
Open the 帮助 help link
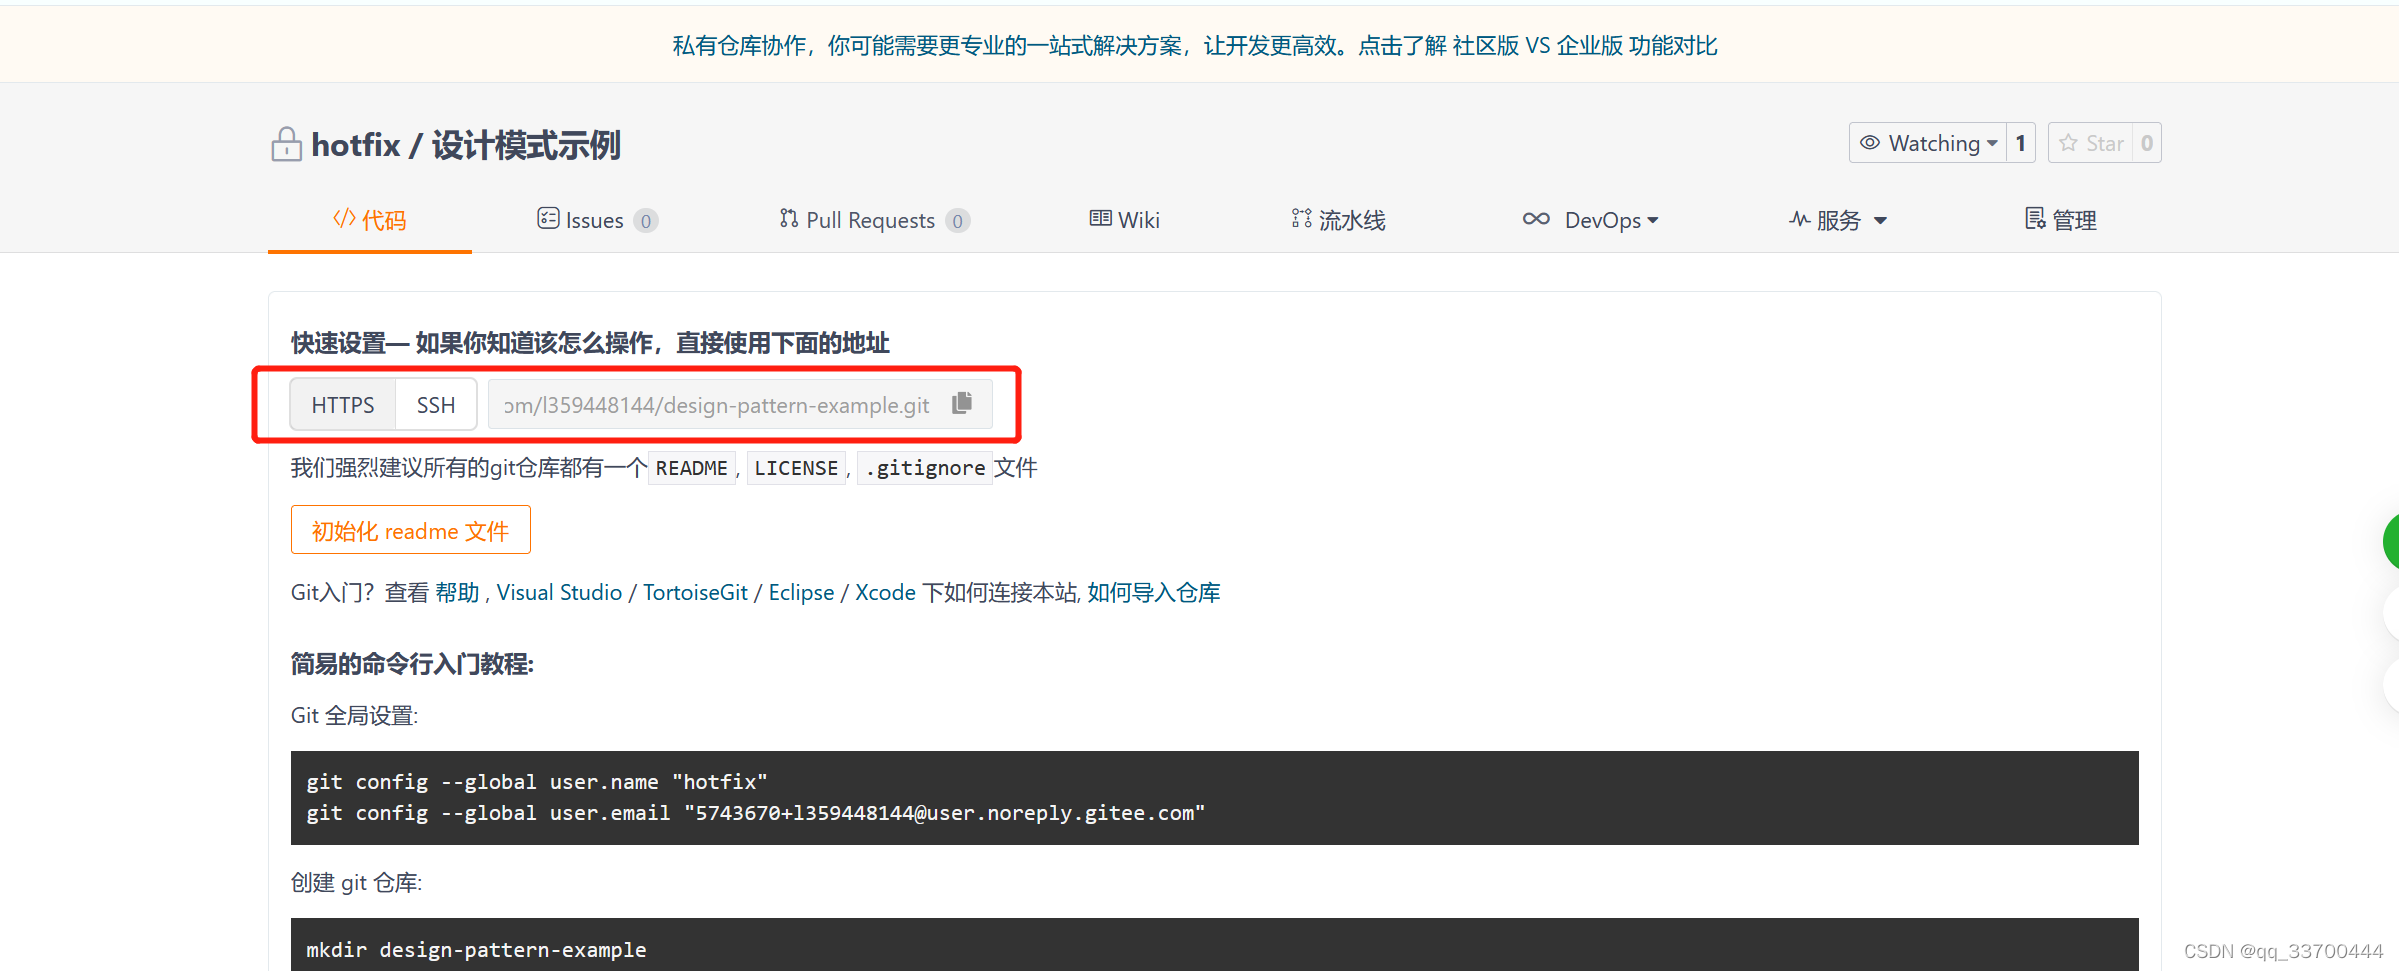click(x=457, y=592)
